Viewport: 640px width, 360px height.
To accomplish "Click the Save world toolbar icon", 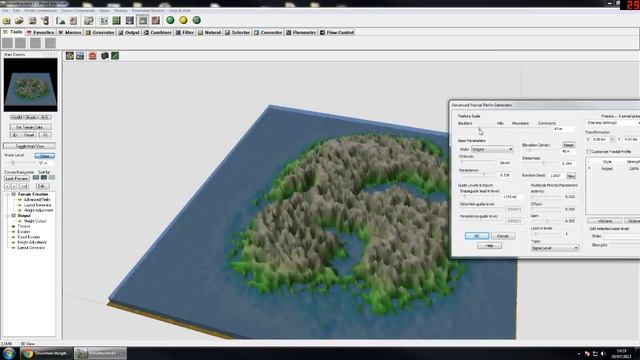I will [x=32, y=20].
